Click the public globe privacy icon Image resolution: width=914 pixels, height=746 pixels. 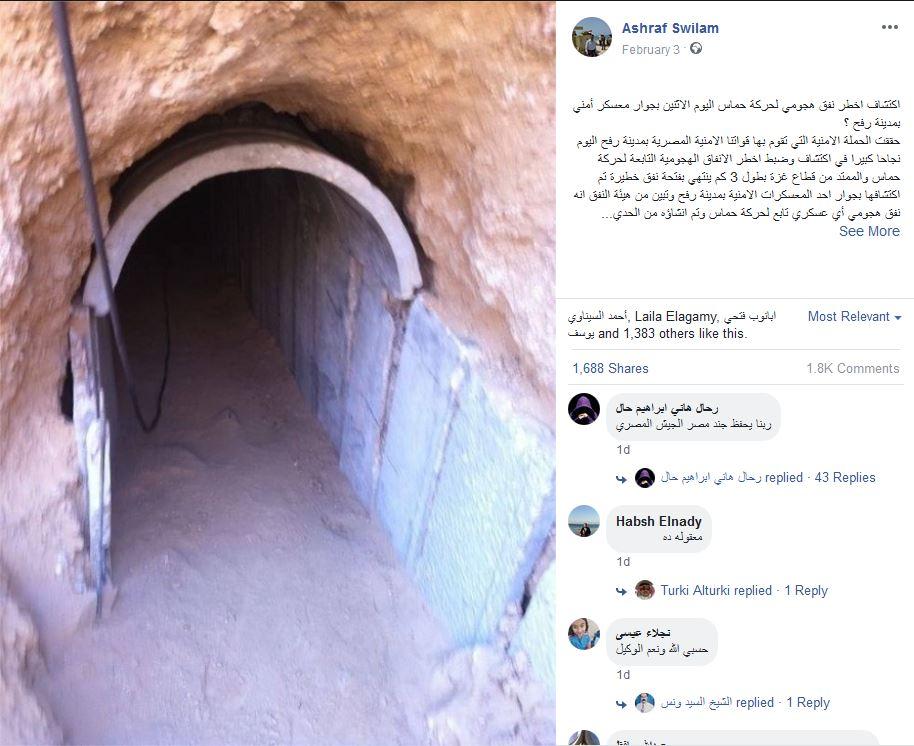(696, 49)
